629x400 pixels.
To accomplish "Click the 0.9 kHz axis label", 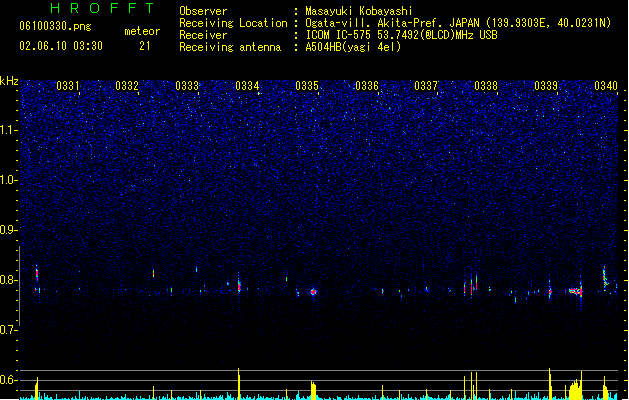I will (9, 229).
